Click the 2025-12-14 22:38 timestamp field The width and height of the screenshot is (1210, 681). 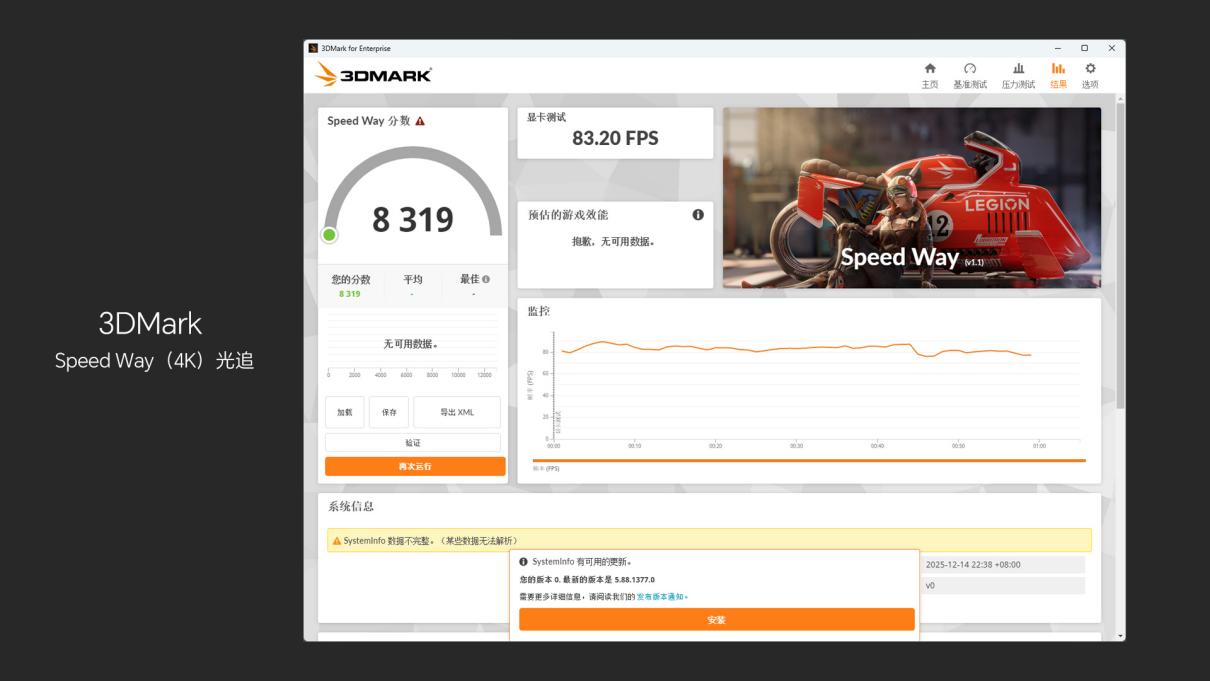(x=1002, y=564)
